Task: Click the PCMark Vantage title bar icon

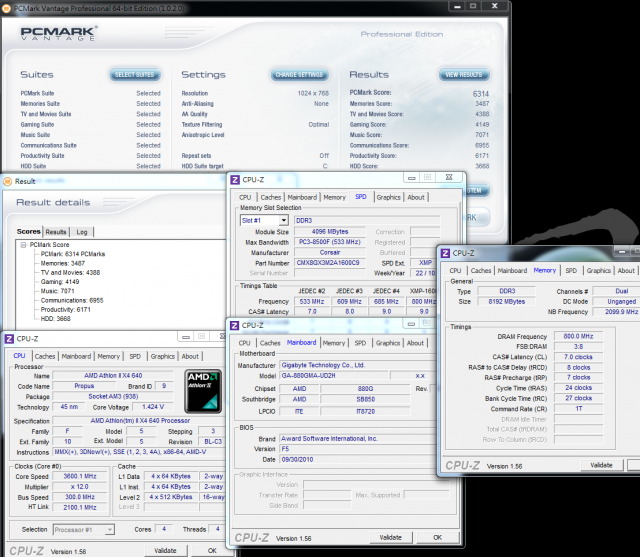Action: click(7, 9)
